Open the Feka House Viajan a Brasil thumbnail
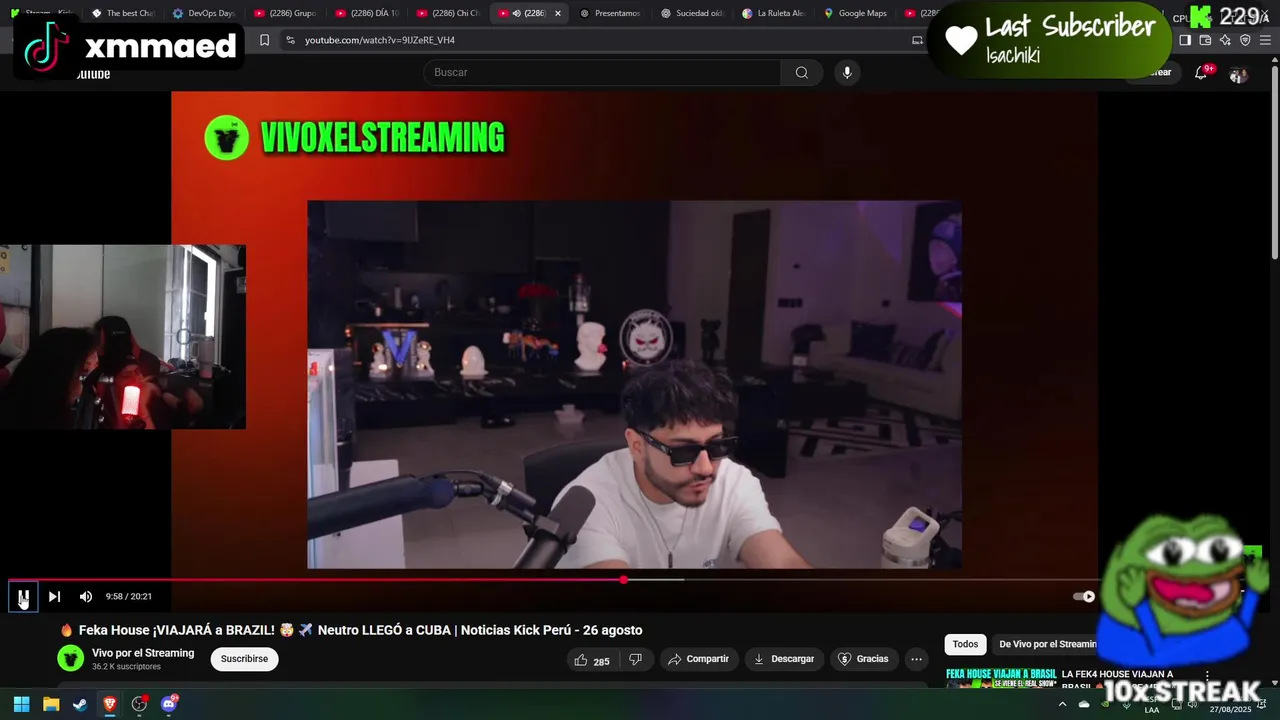The image size is (1280, 720). (1001, 679)
